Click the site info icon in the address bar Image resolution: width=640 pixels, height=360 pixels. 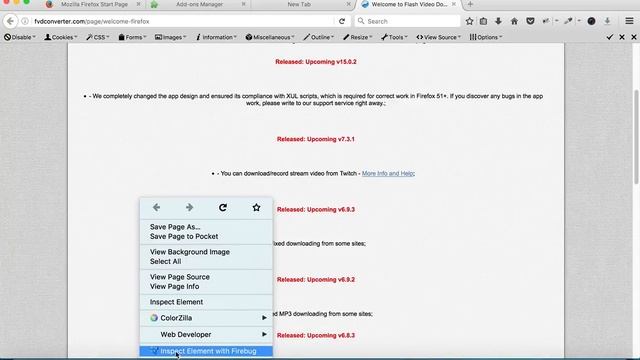click(x=25, y=21)
